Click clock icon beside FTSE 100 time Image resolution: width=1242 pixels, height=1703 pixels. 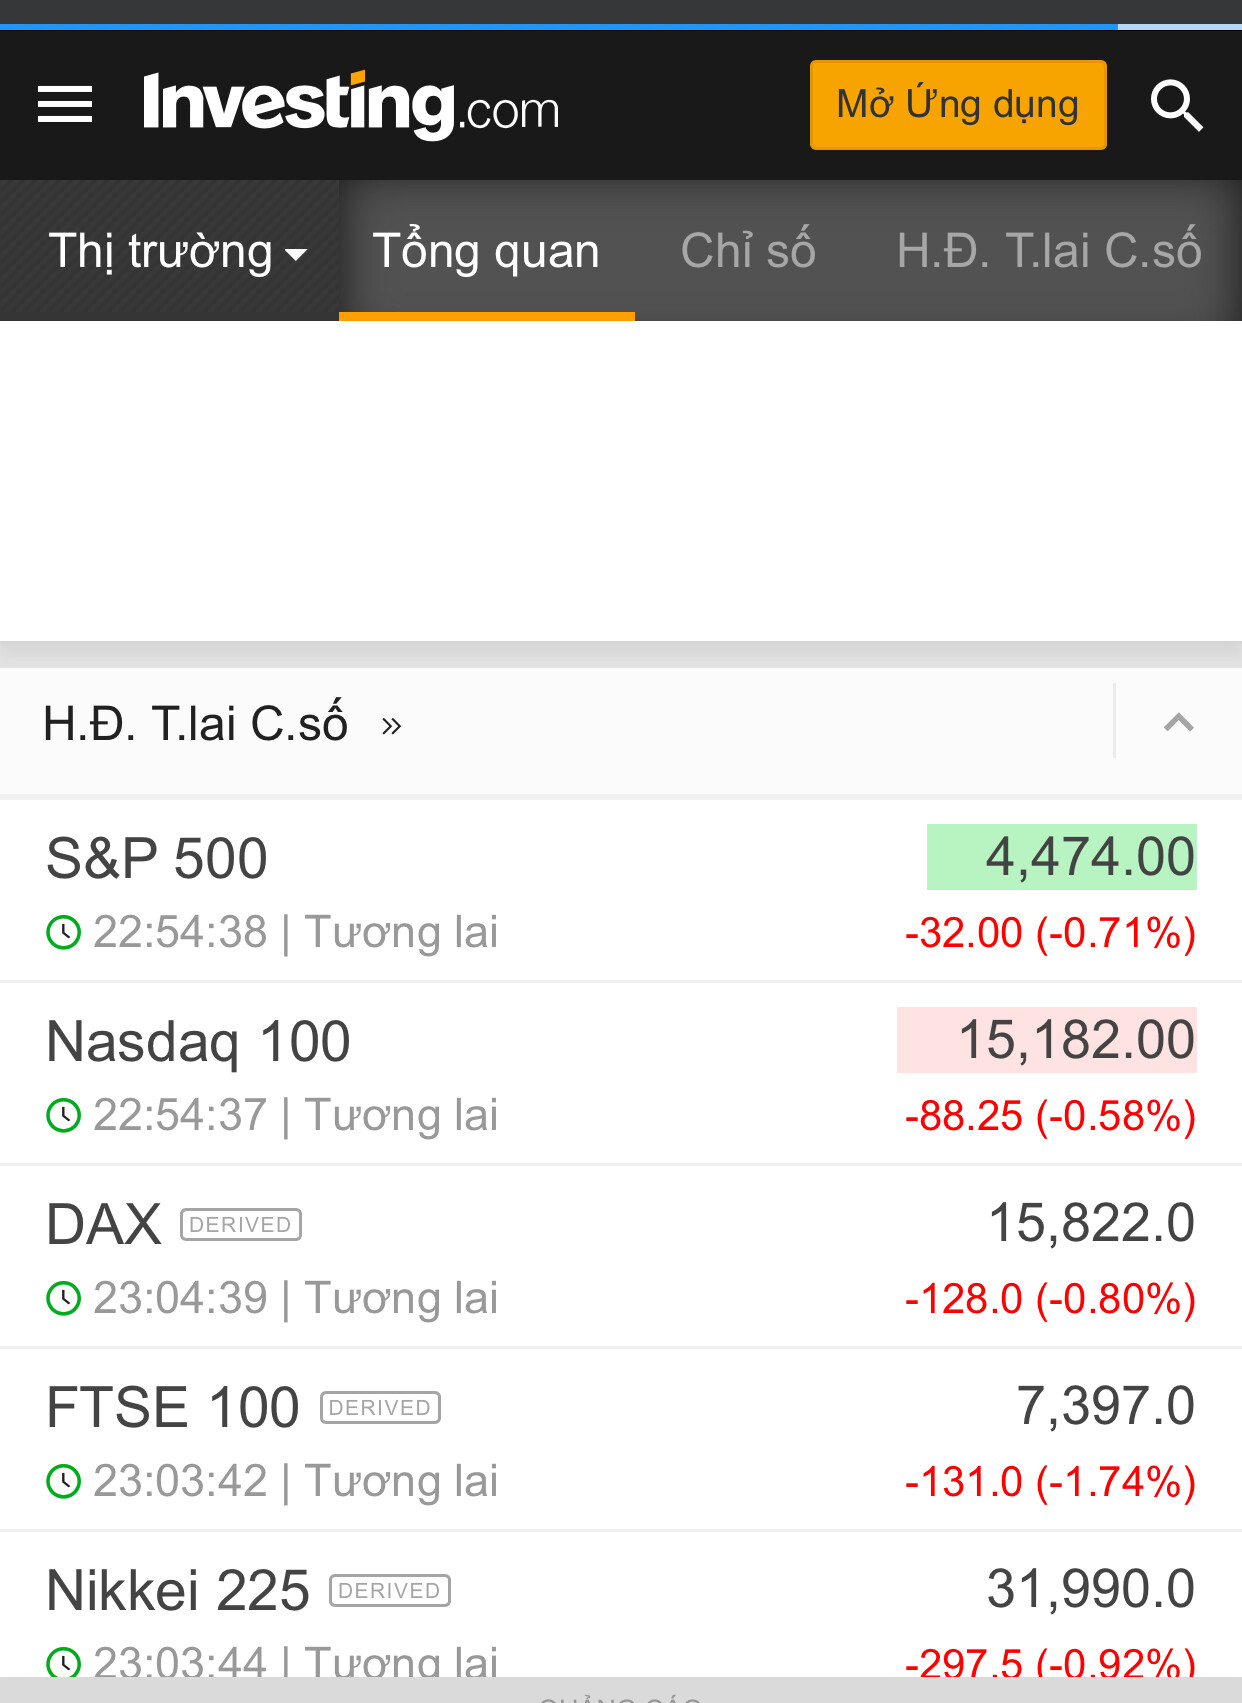64,1482
